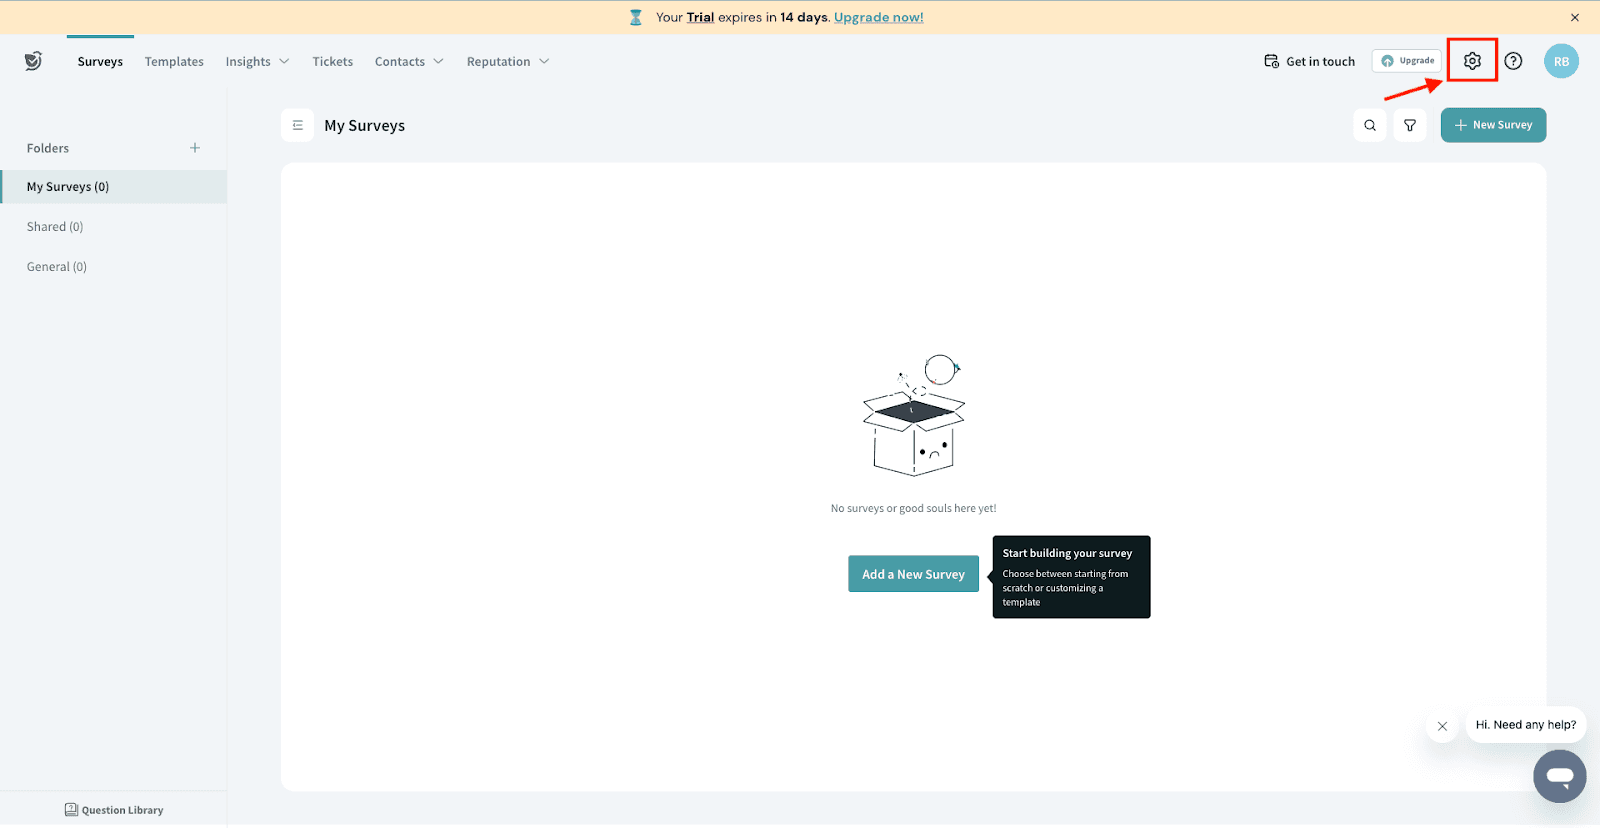Open the settings gear icon
The image size is (1600, 828).
(x=1472, y=61)
